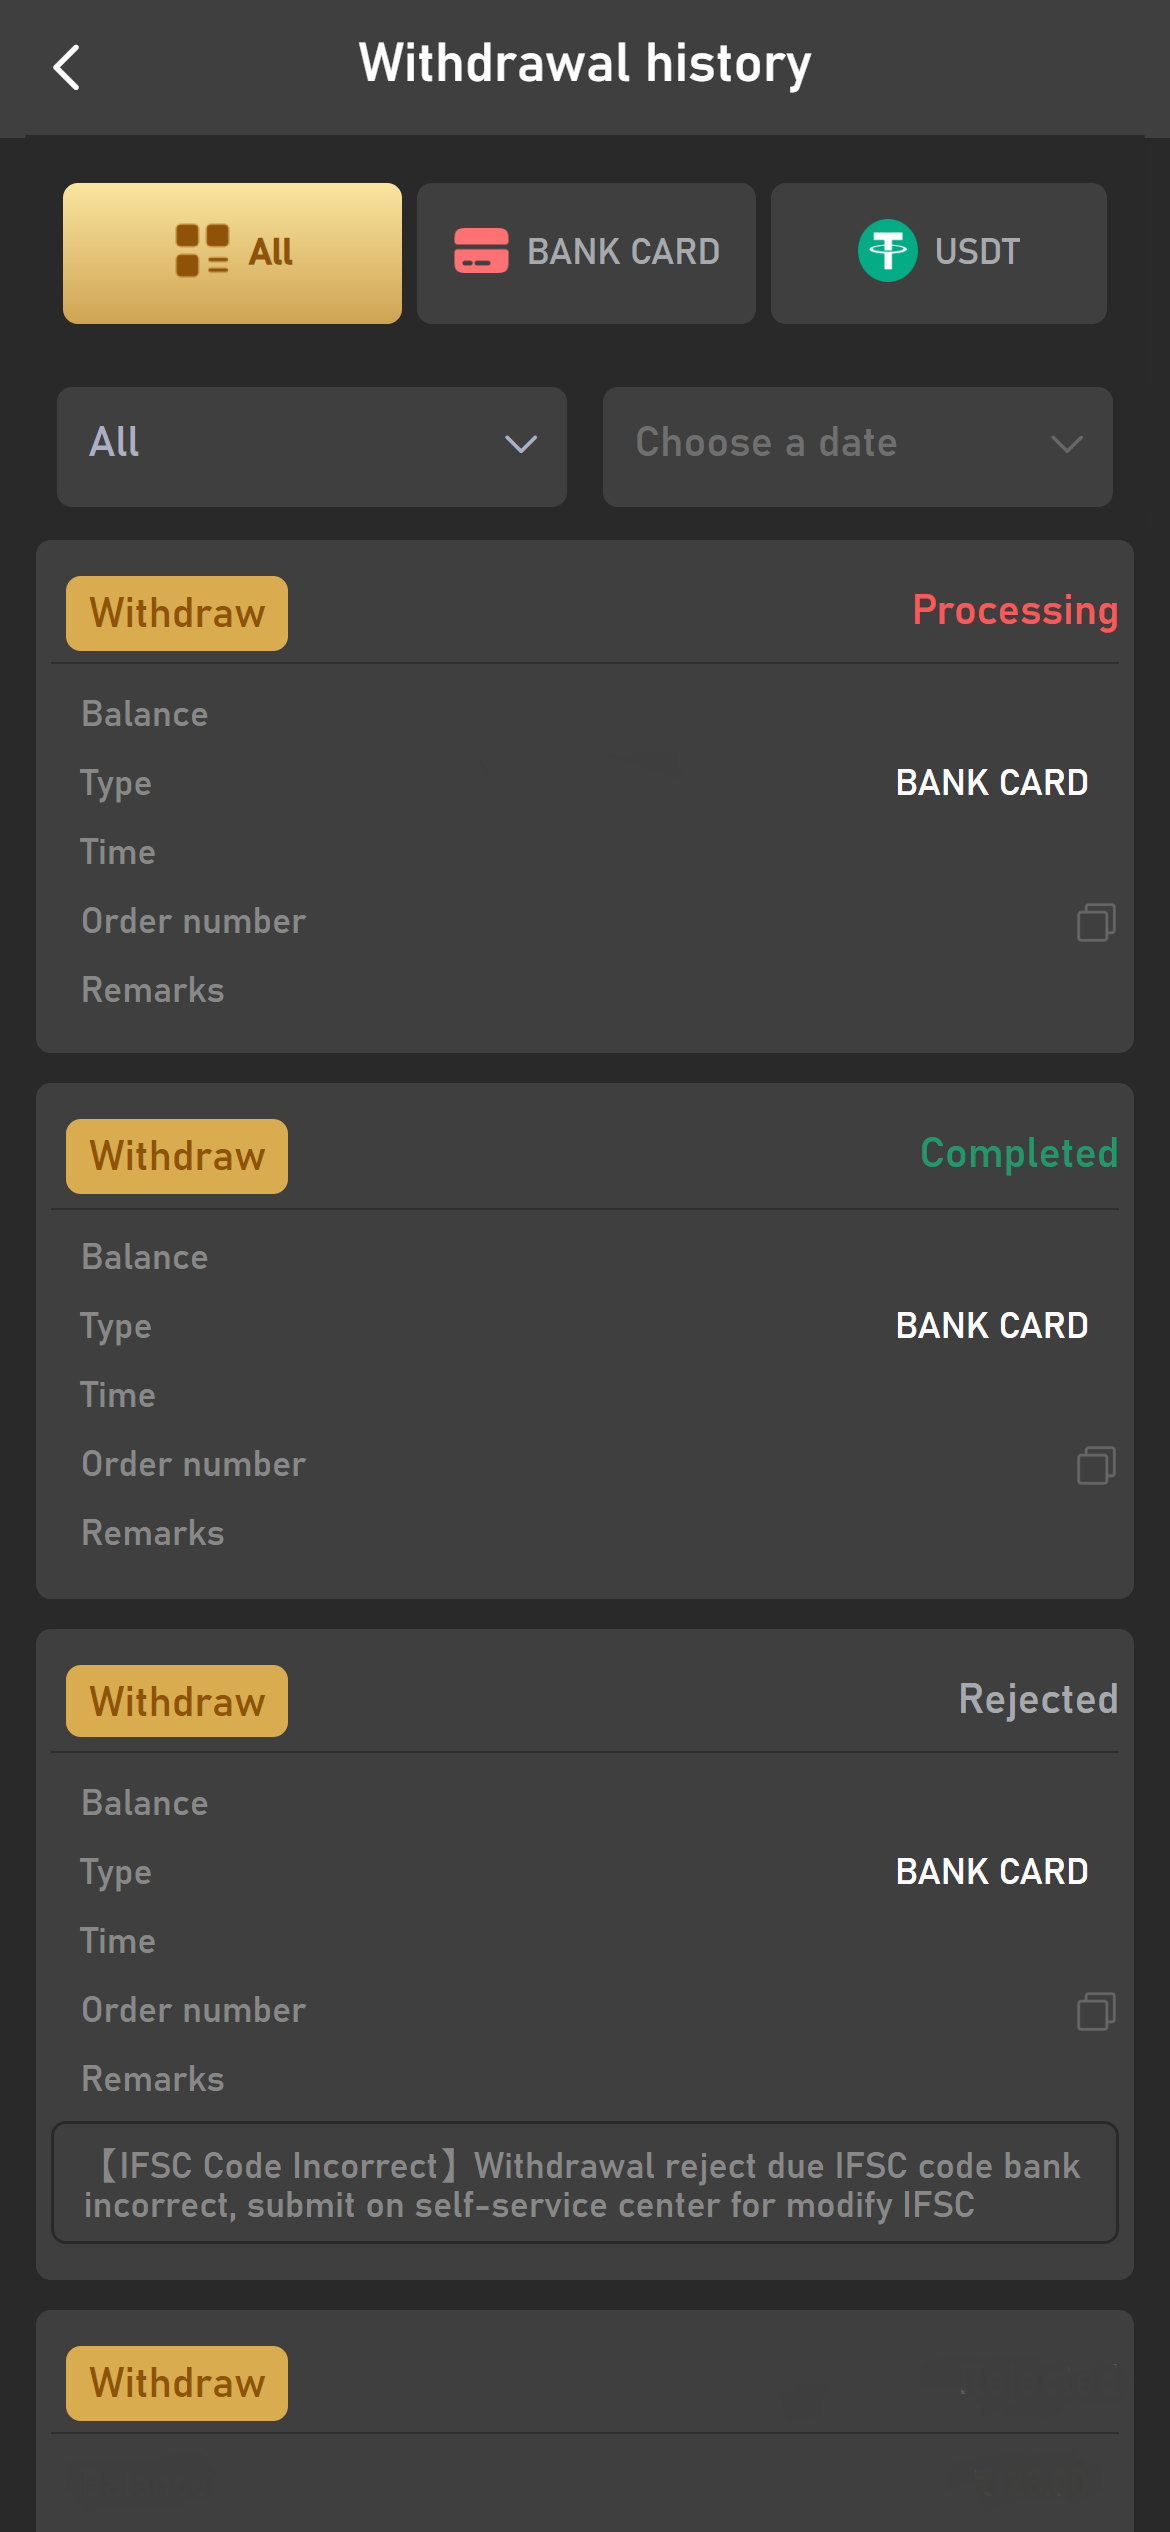Copy order number of Completed withdrawal
The width and height of the screenshot is (1170, 2532).
tap(1096, 1465)
